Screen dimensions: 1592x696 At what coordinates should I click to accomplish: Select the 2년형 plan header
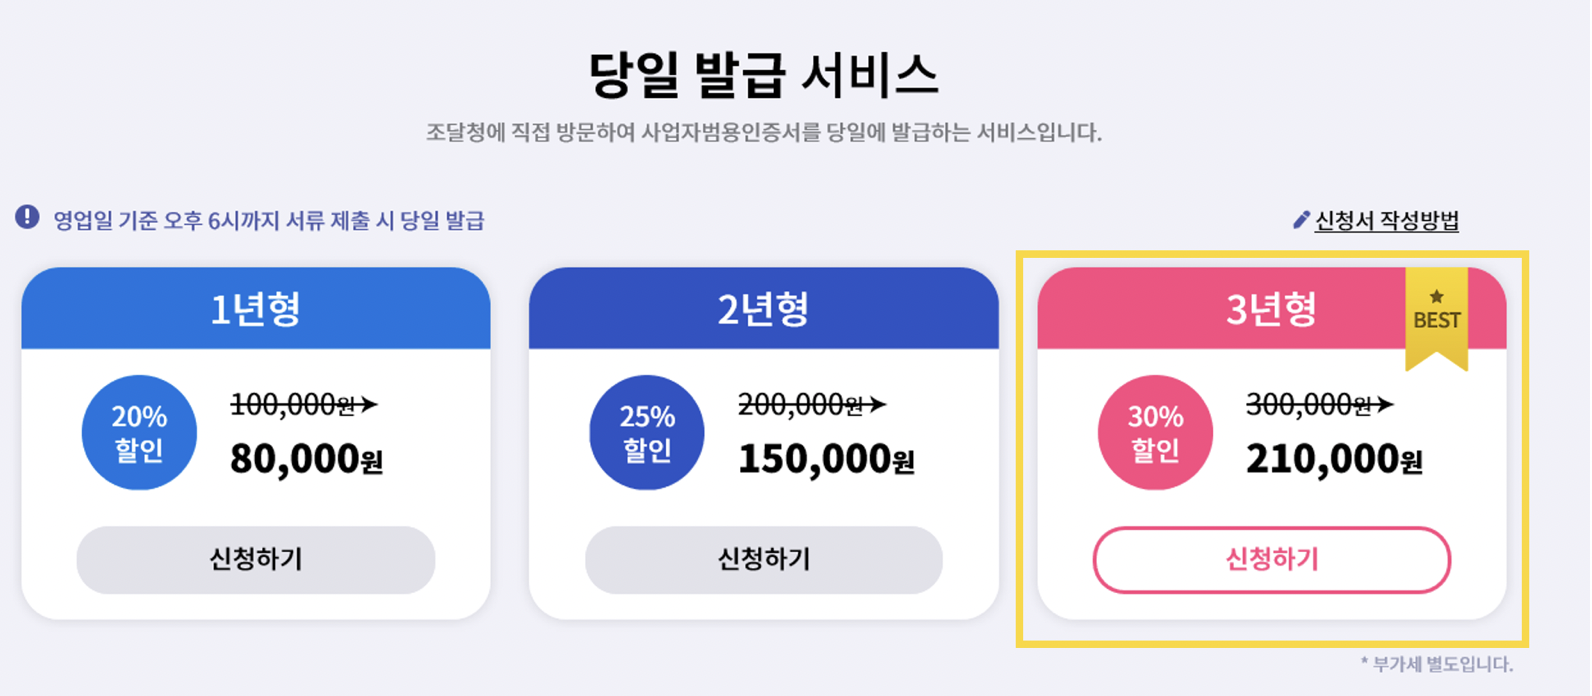(765, 308)
